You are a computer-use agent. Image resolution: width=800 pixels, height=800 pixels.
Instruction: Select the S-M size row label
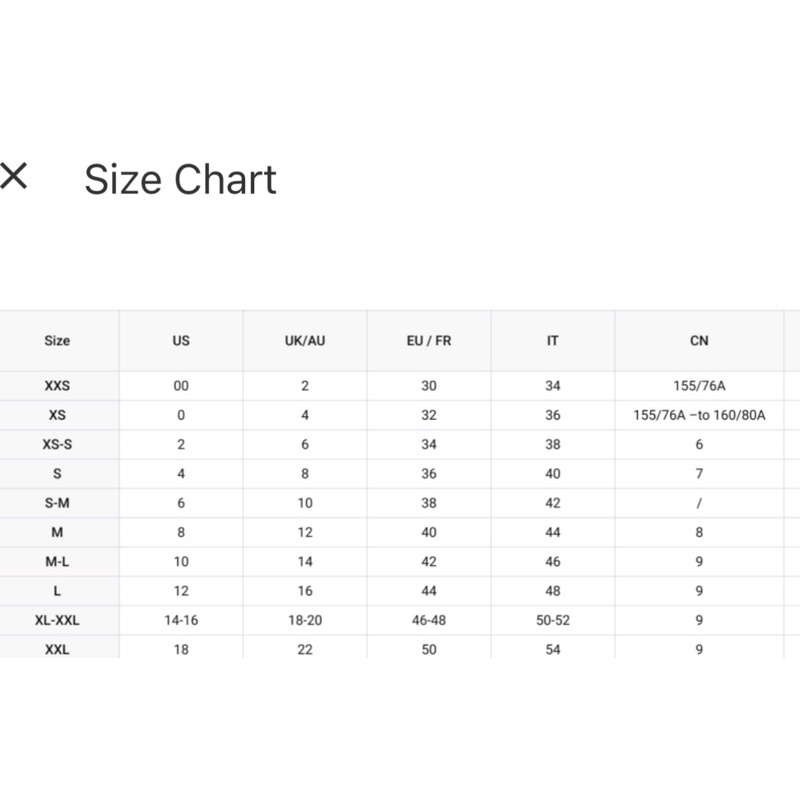pos(57,503)
